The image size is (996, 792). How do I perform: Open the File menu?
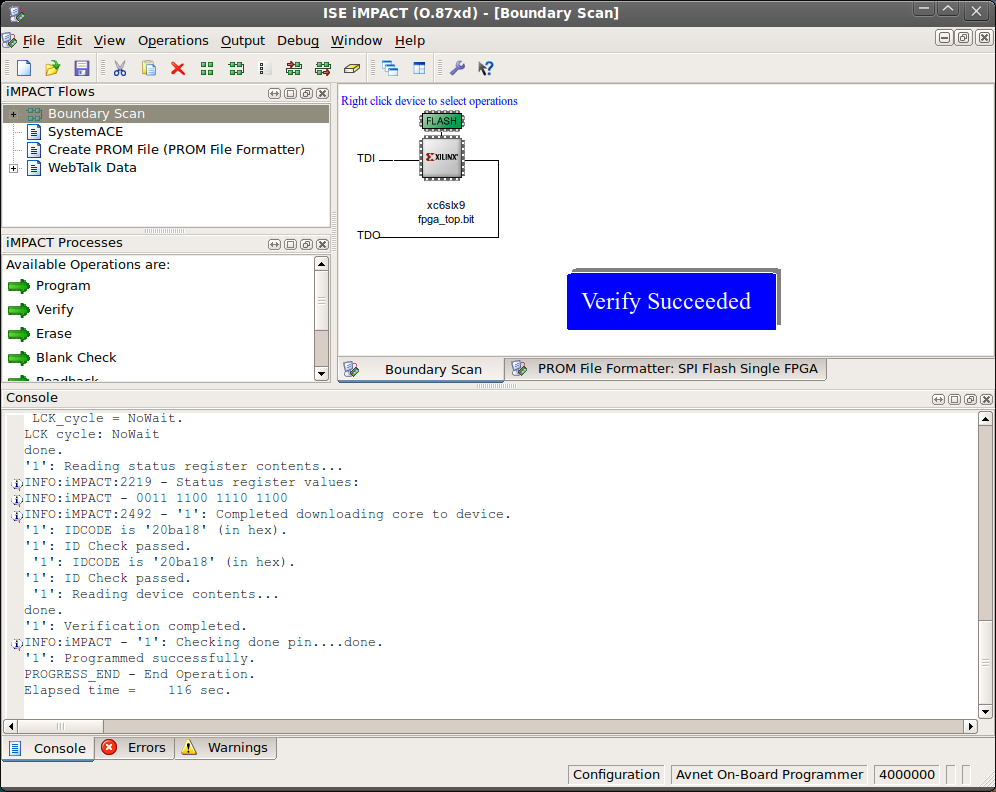click(34, 41)
